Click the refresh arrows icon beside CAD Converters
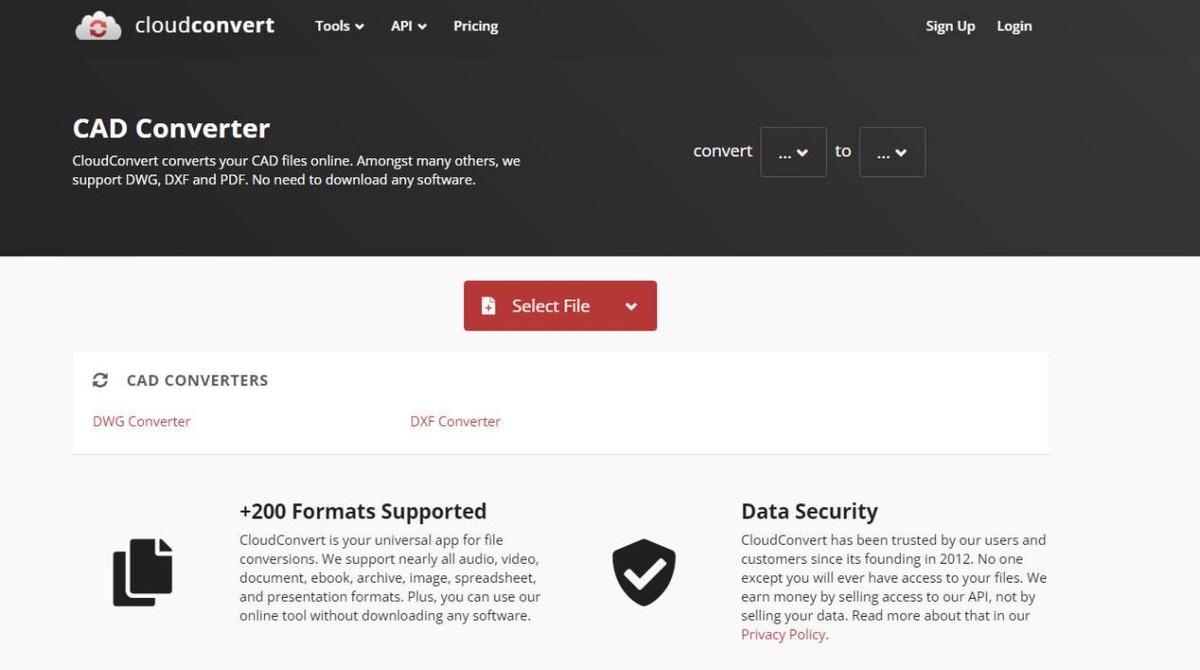 100,380
